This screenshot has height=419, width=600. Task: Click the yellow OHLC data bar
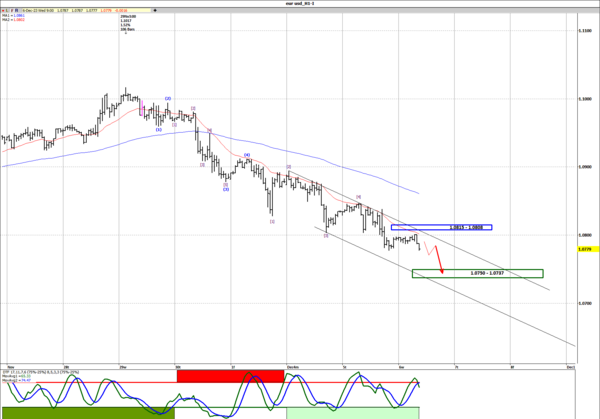[86, 10]
